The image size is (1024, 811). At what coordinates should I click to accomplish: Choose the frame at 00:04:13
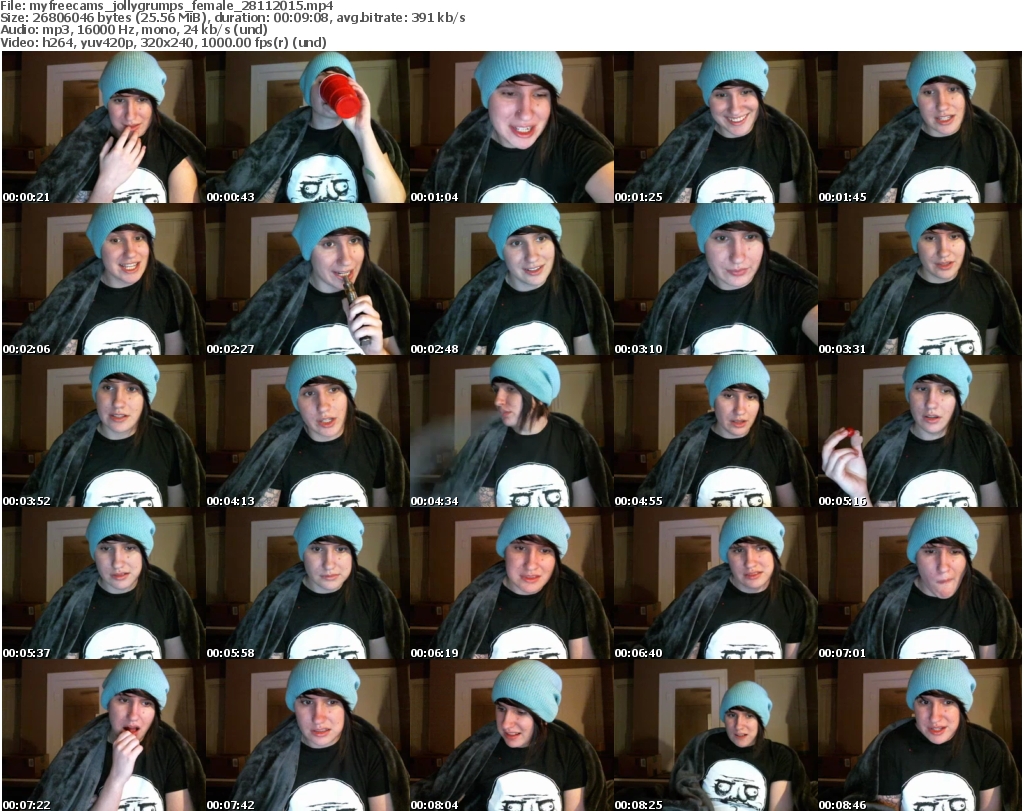pyautogui.click(x=308, y=432)
